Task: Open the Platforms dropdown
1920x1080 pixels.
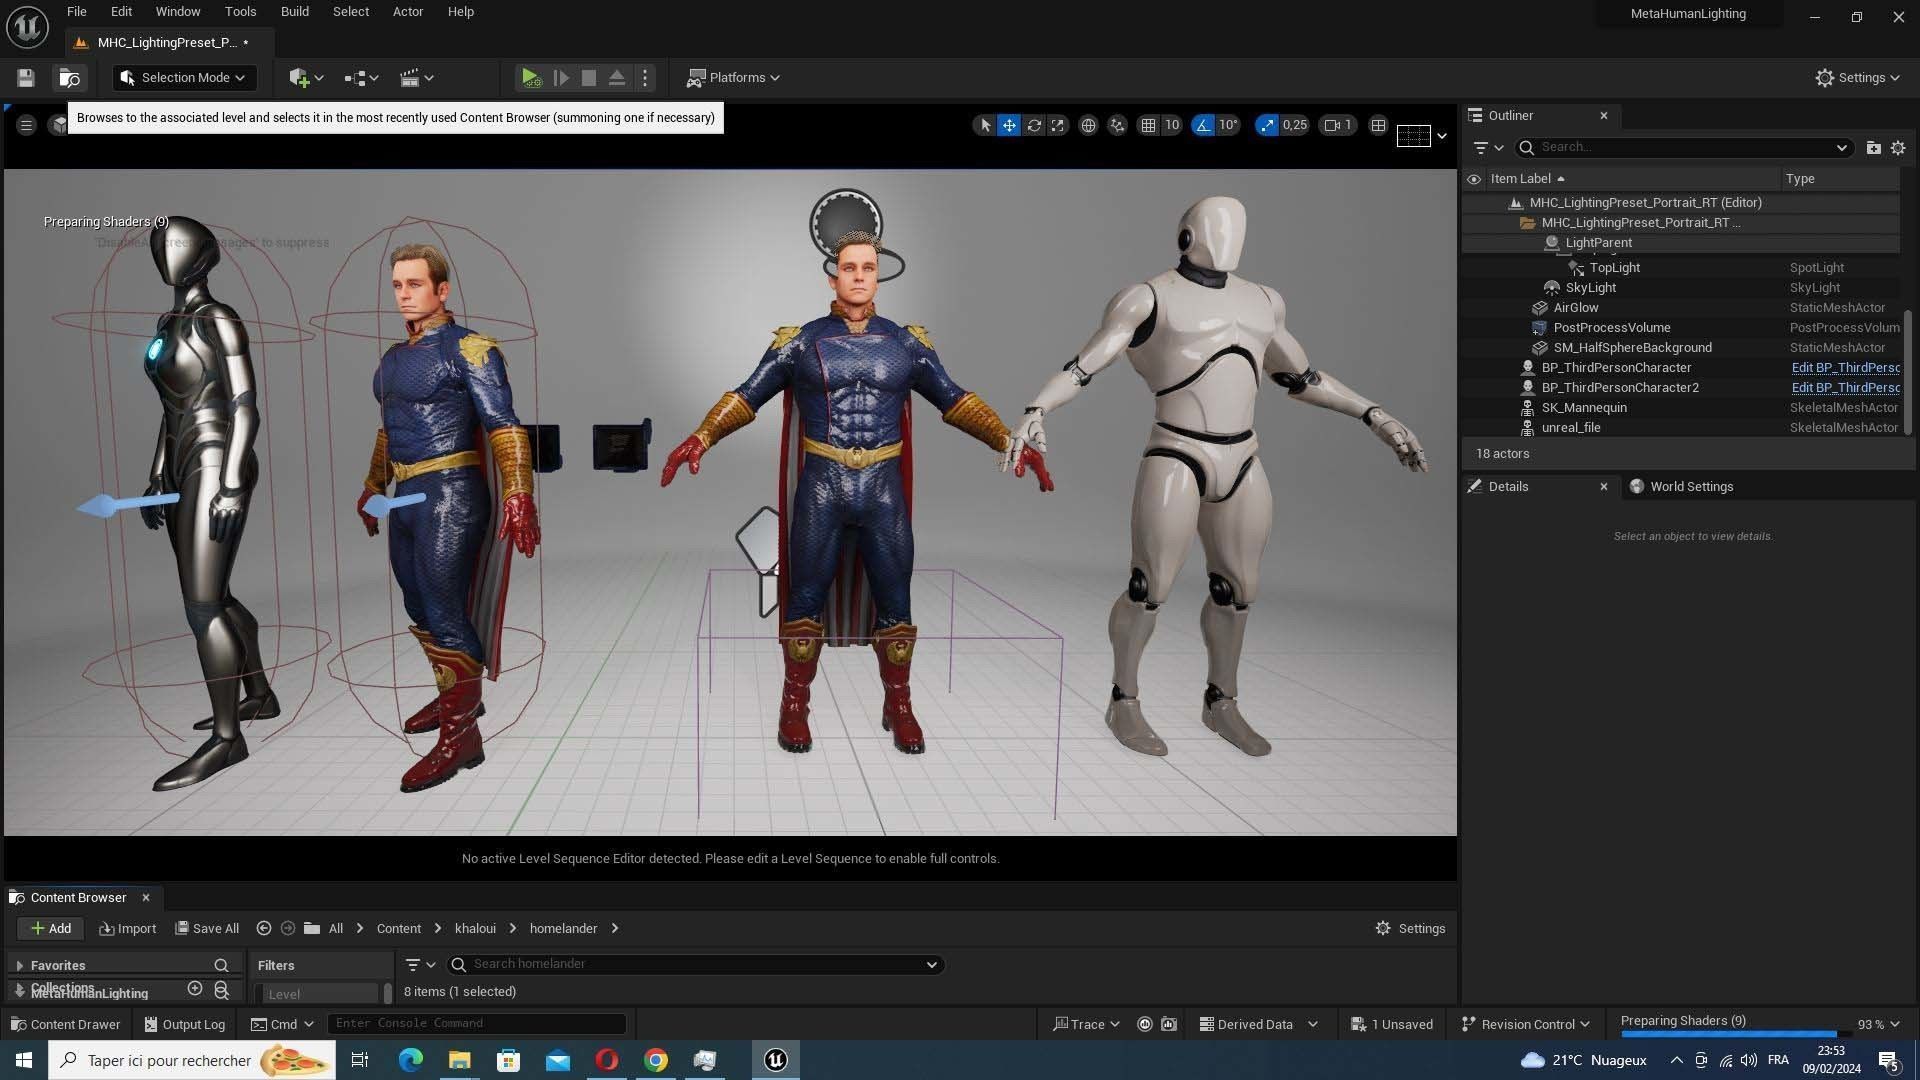Action: click(x=734, y=78)
